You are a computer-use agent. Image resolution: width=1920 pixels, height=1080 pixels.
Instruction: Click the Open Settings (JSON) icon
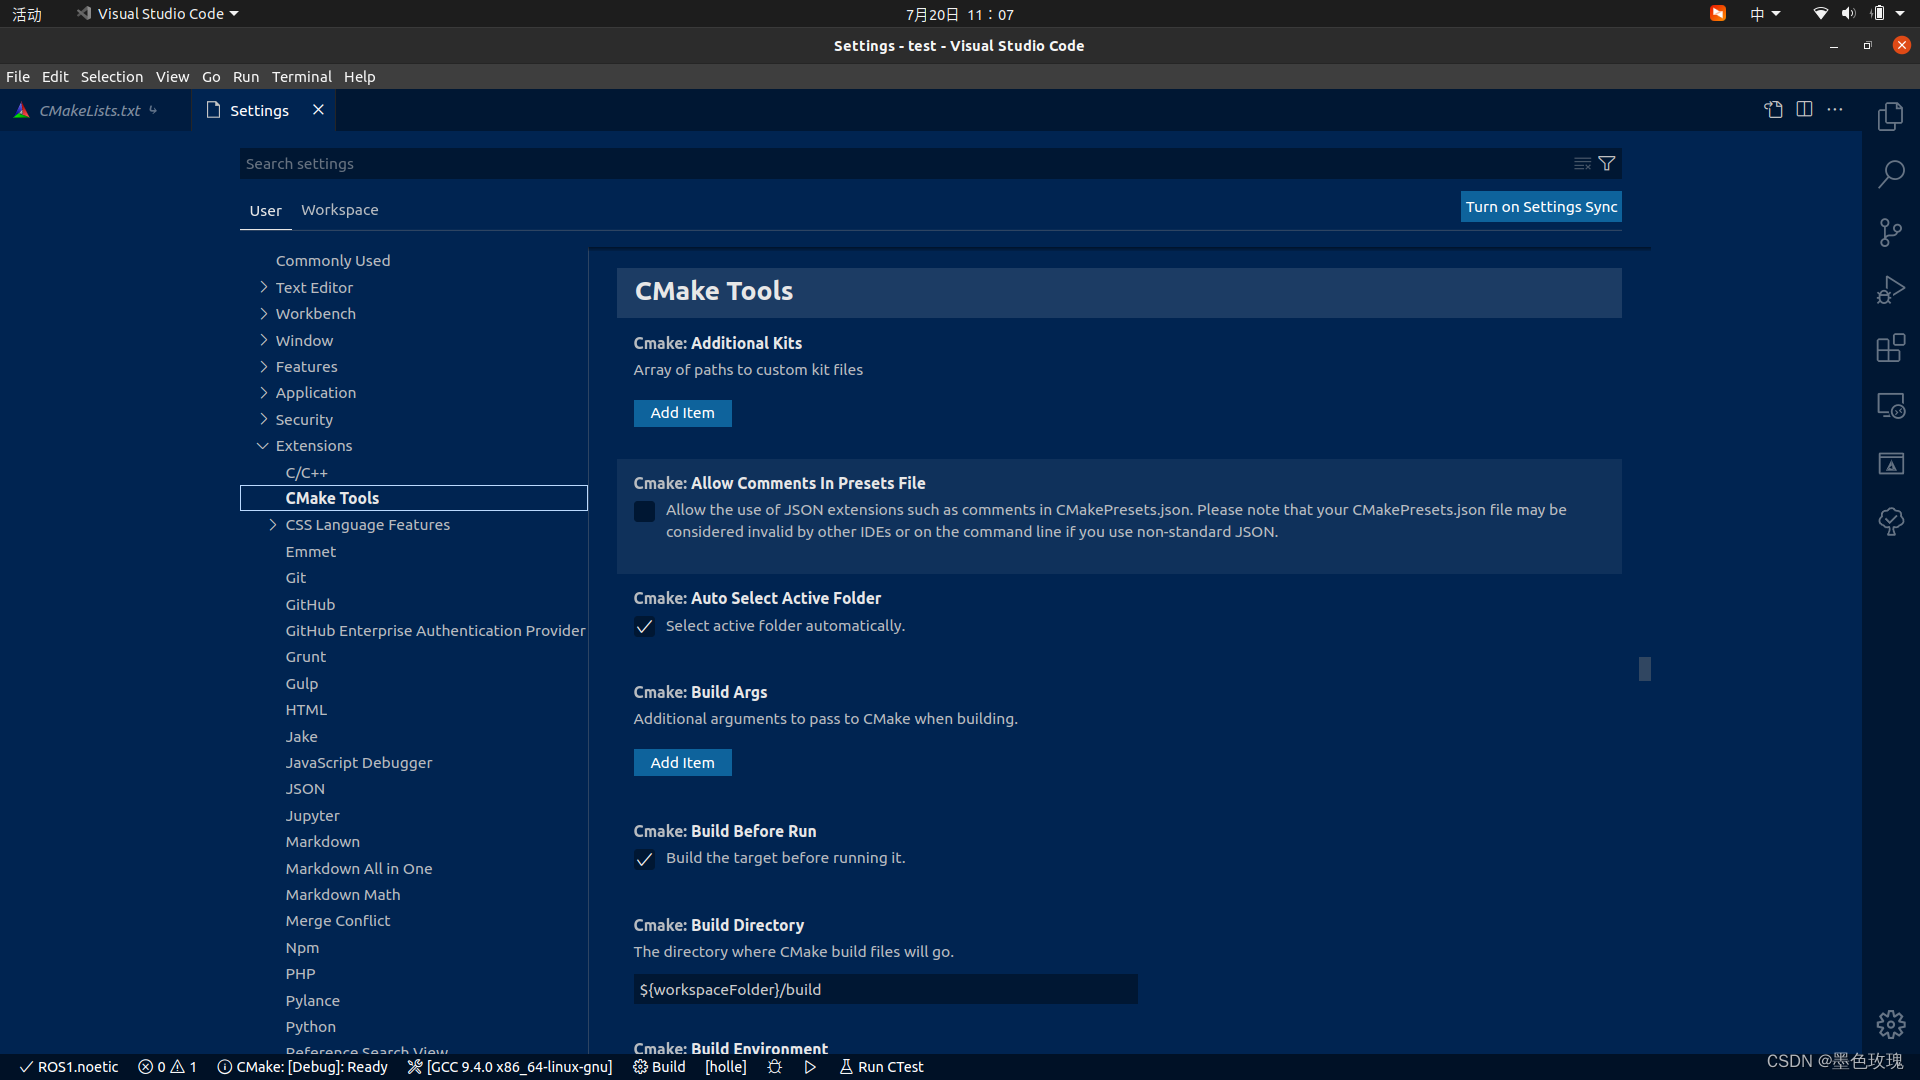(x=1773, y=109)
